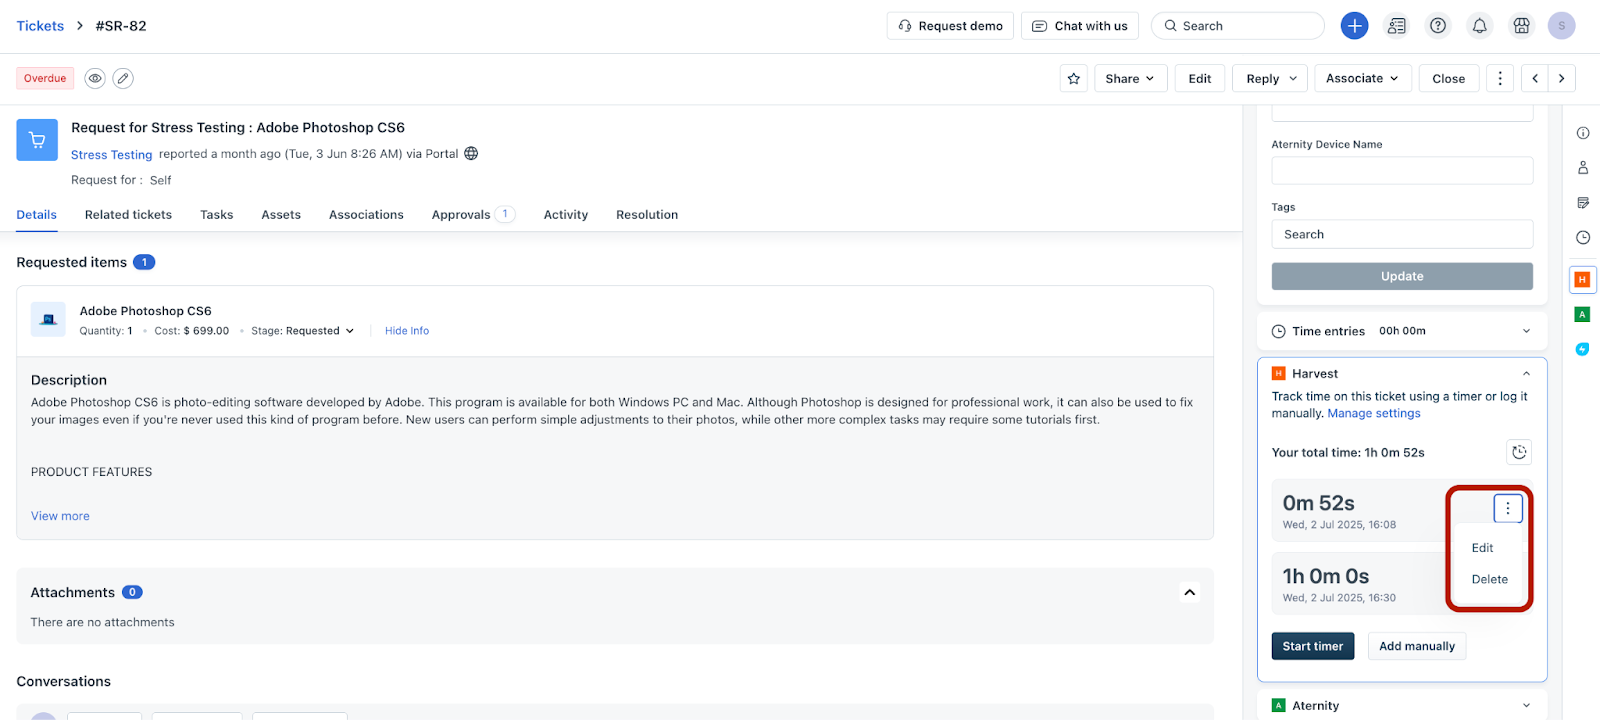This screenshot has height=720, width=1600.
Task: Switch to the Related tickets tab
Action: 128,215
